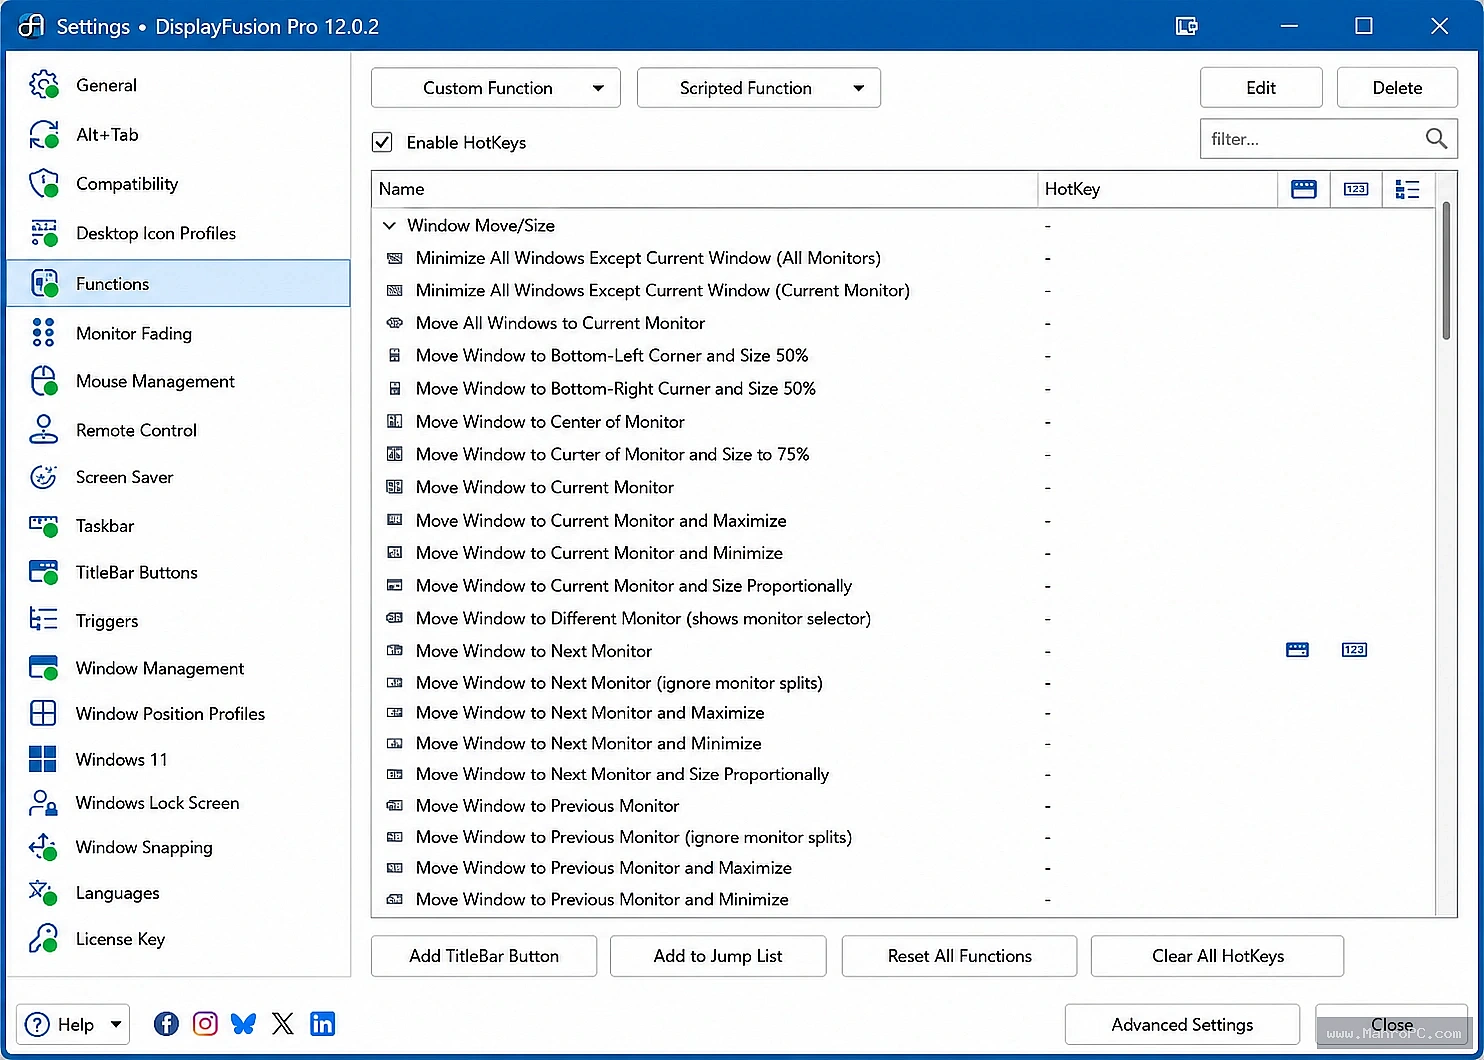Open the General settings section
The width and height of the screenshot is (1484, 1060).
click(178, 85)
